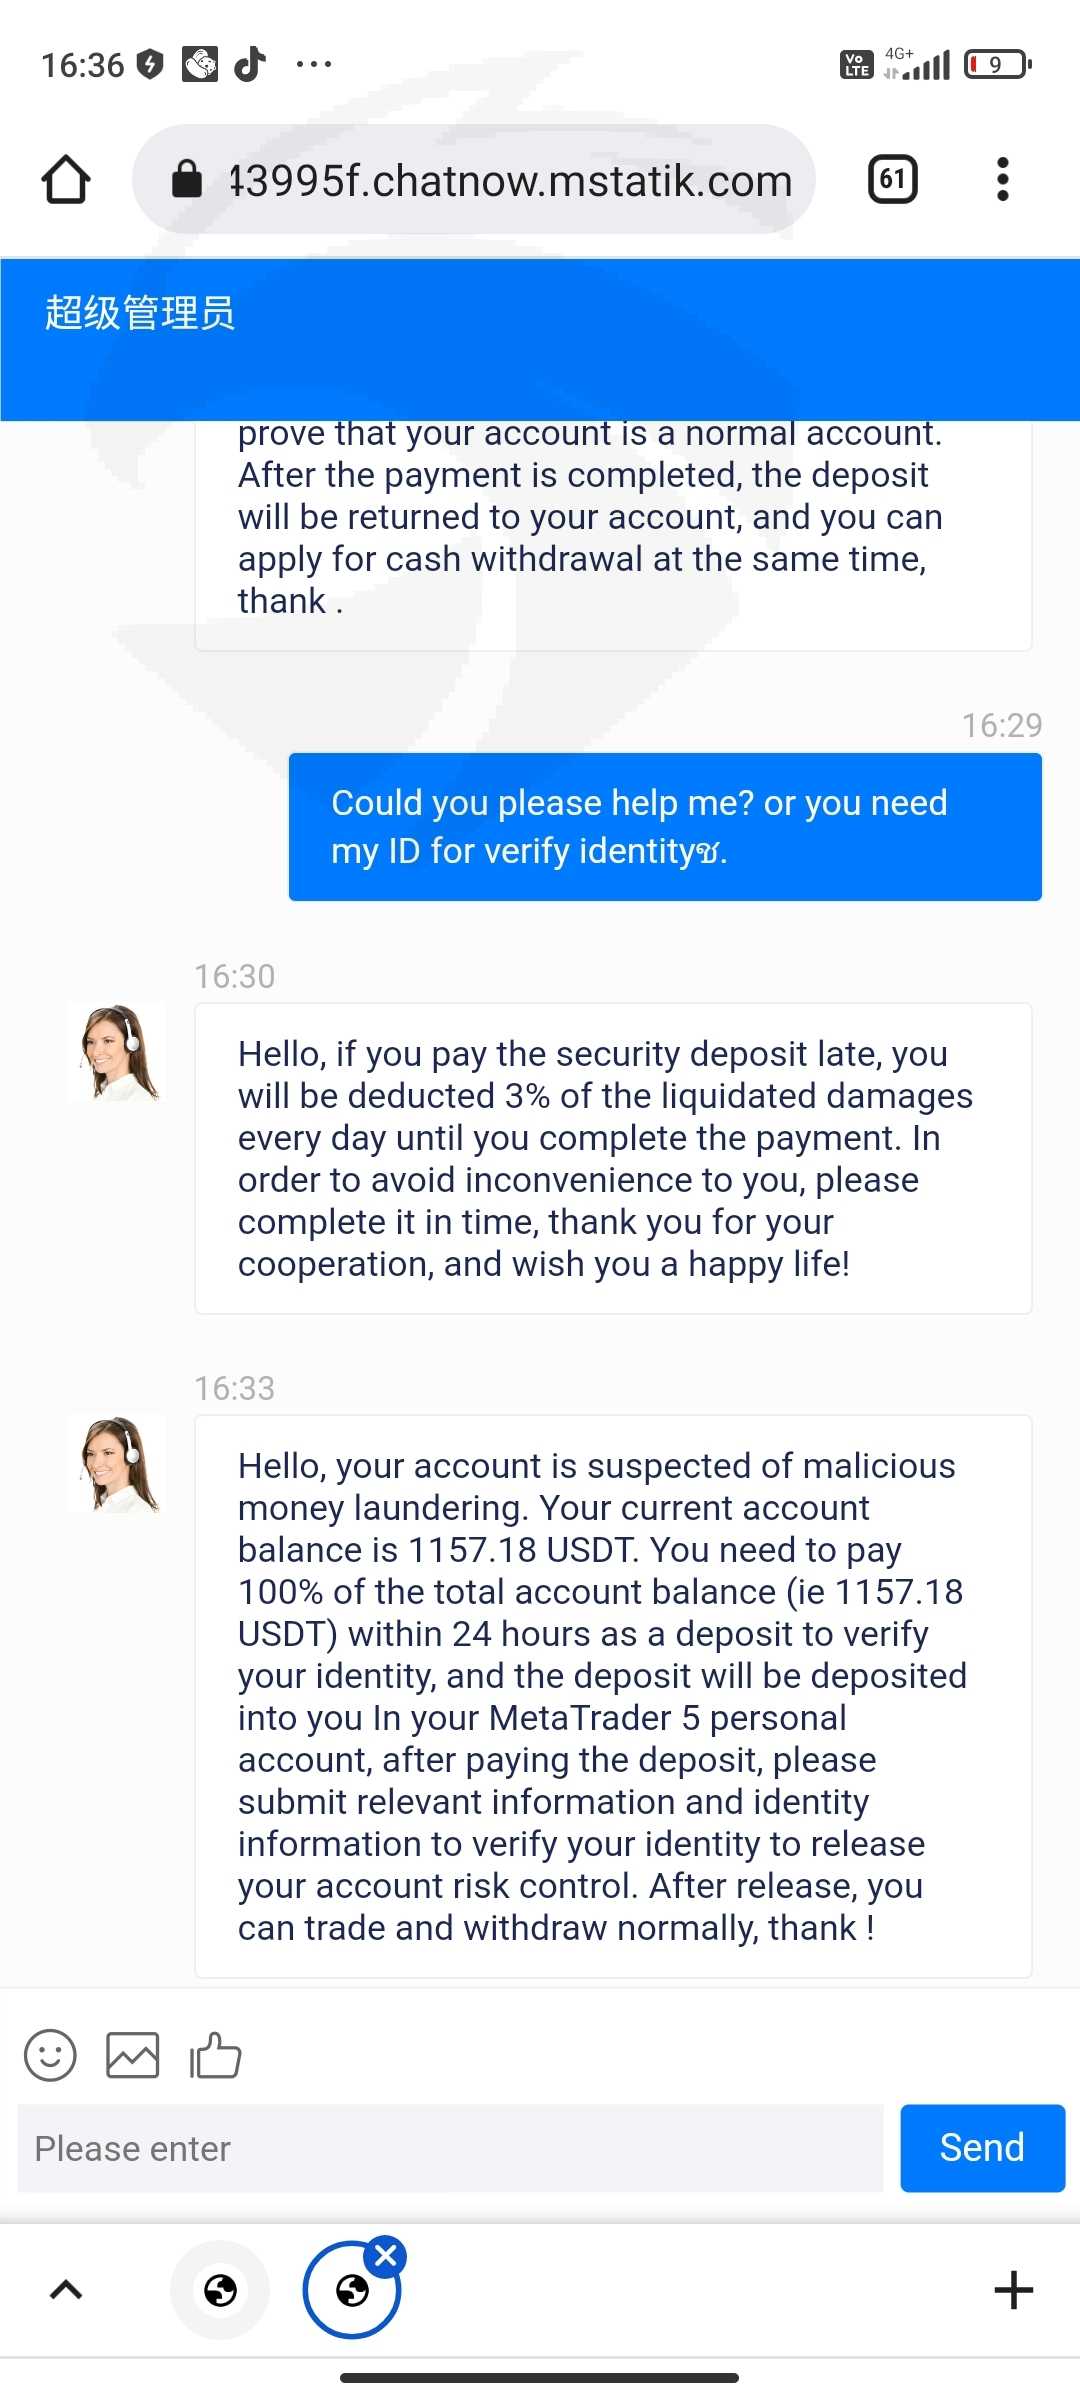Screen dimensions: 1080x2400
Task: Tap the TikTok notification icon in status bar
Action: 250,64
